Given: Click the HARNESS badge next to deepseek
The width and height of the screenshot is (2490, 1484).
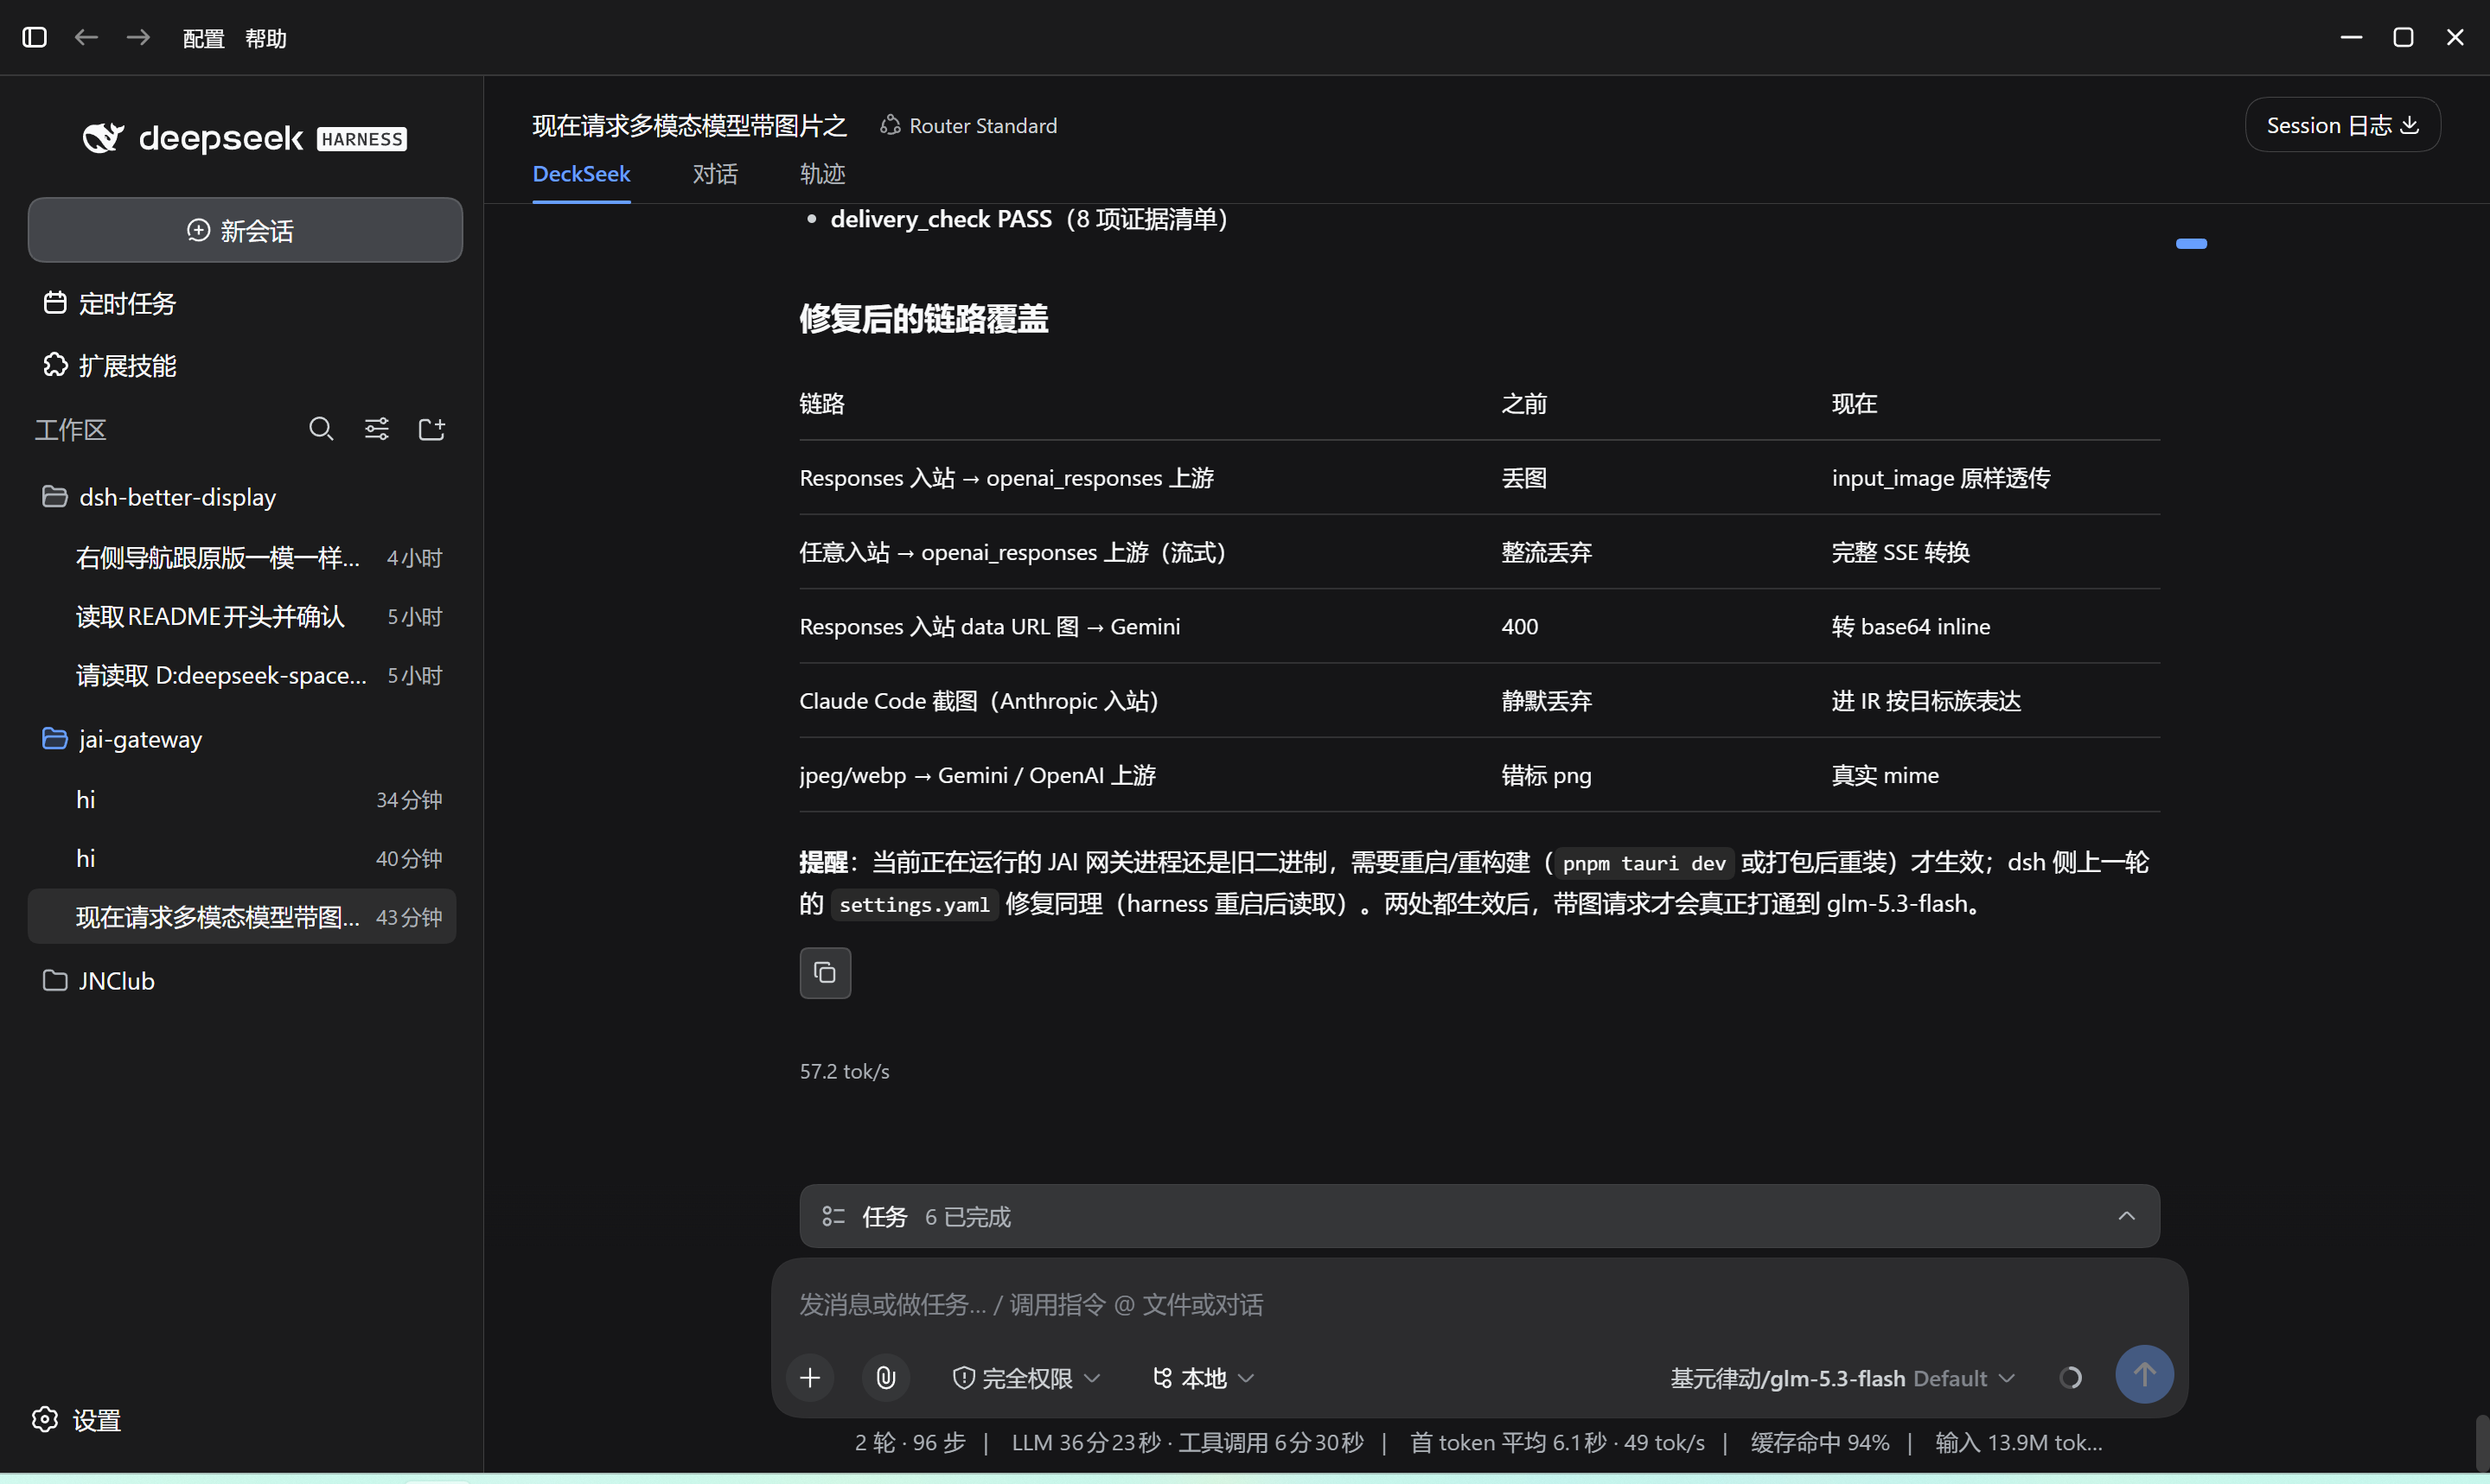Looking at the screenshot, I should [x=362, y=139].
